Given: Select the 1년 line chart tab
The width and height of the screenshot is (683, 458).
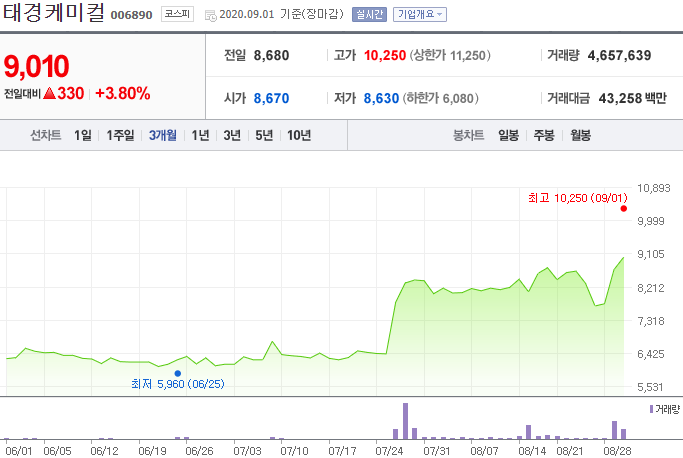Looking at the screenshot, I should [x=200, y=136].
